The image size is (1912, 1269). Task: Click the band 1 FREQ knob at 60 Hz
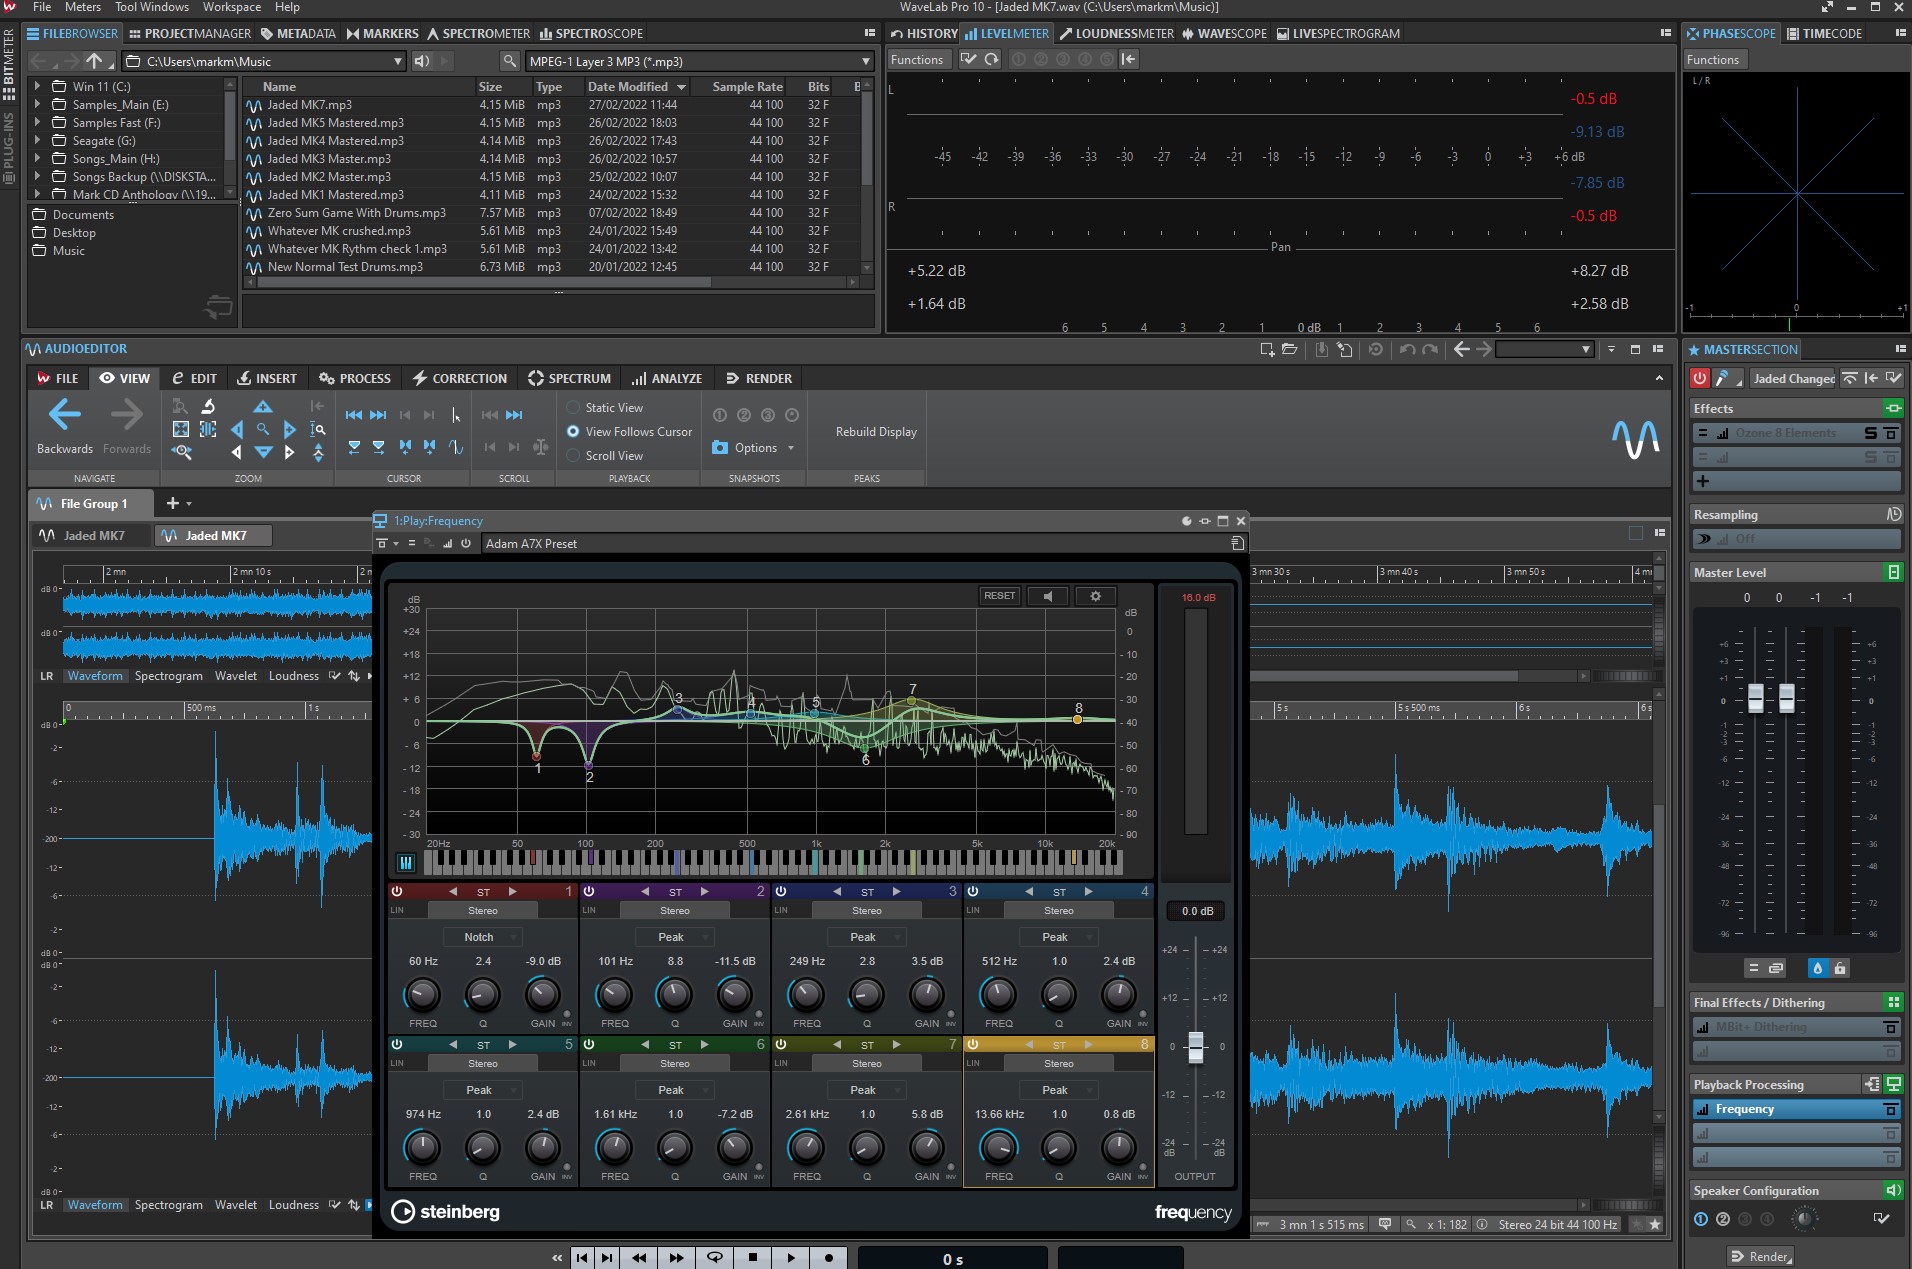[422, 994]
